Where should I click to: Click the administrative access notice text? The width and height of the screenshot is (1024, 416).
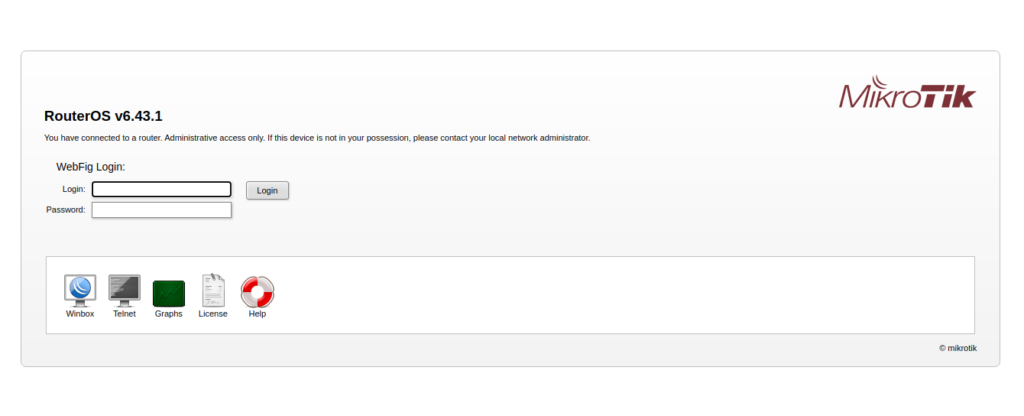(317, 138)
